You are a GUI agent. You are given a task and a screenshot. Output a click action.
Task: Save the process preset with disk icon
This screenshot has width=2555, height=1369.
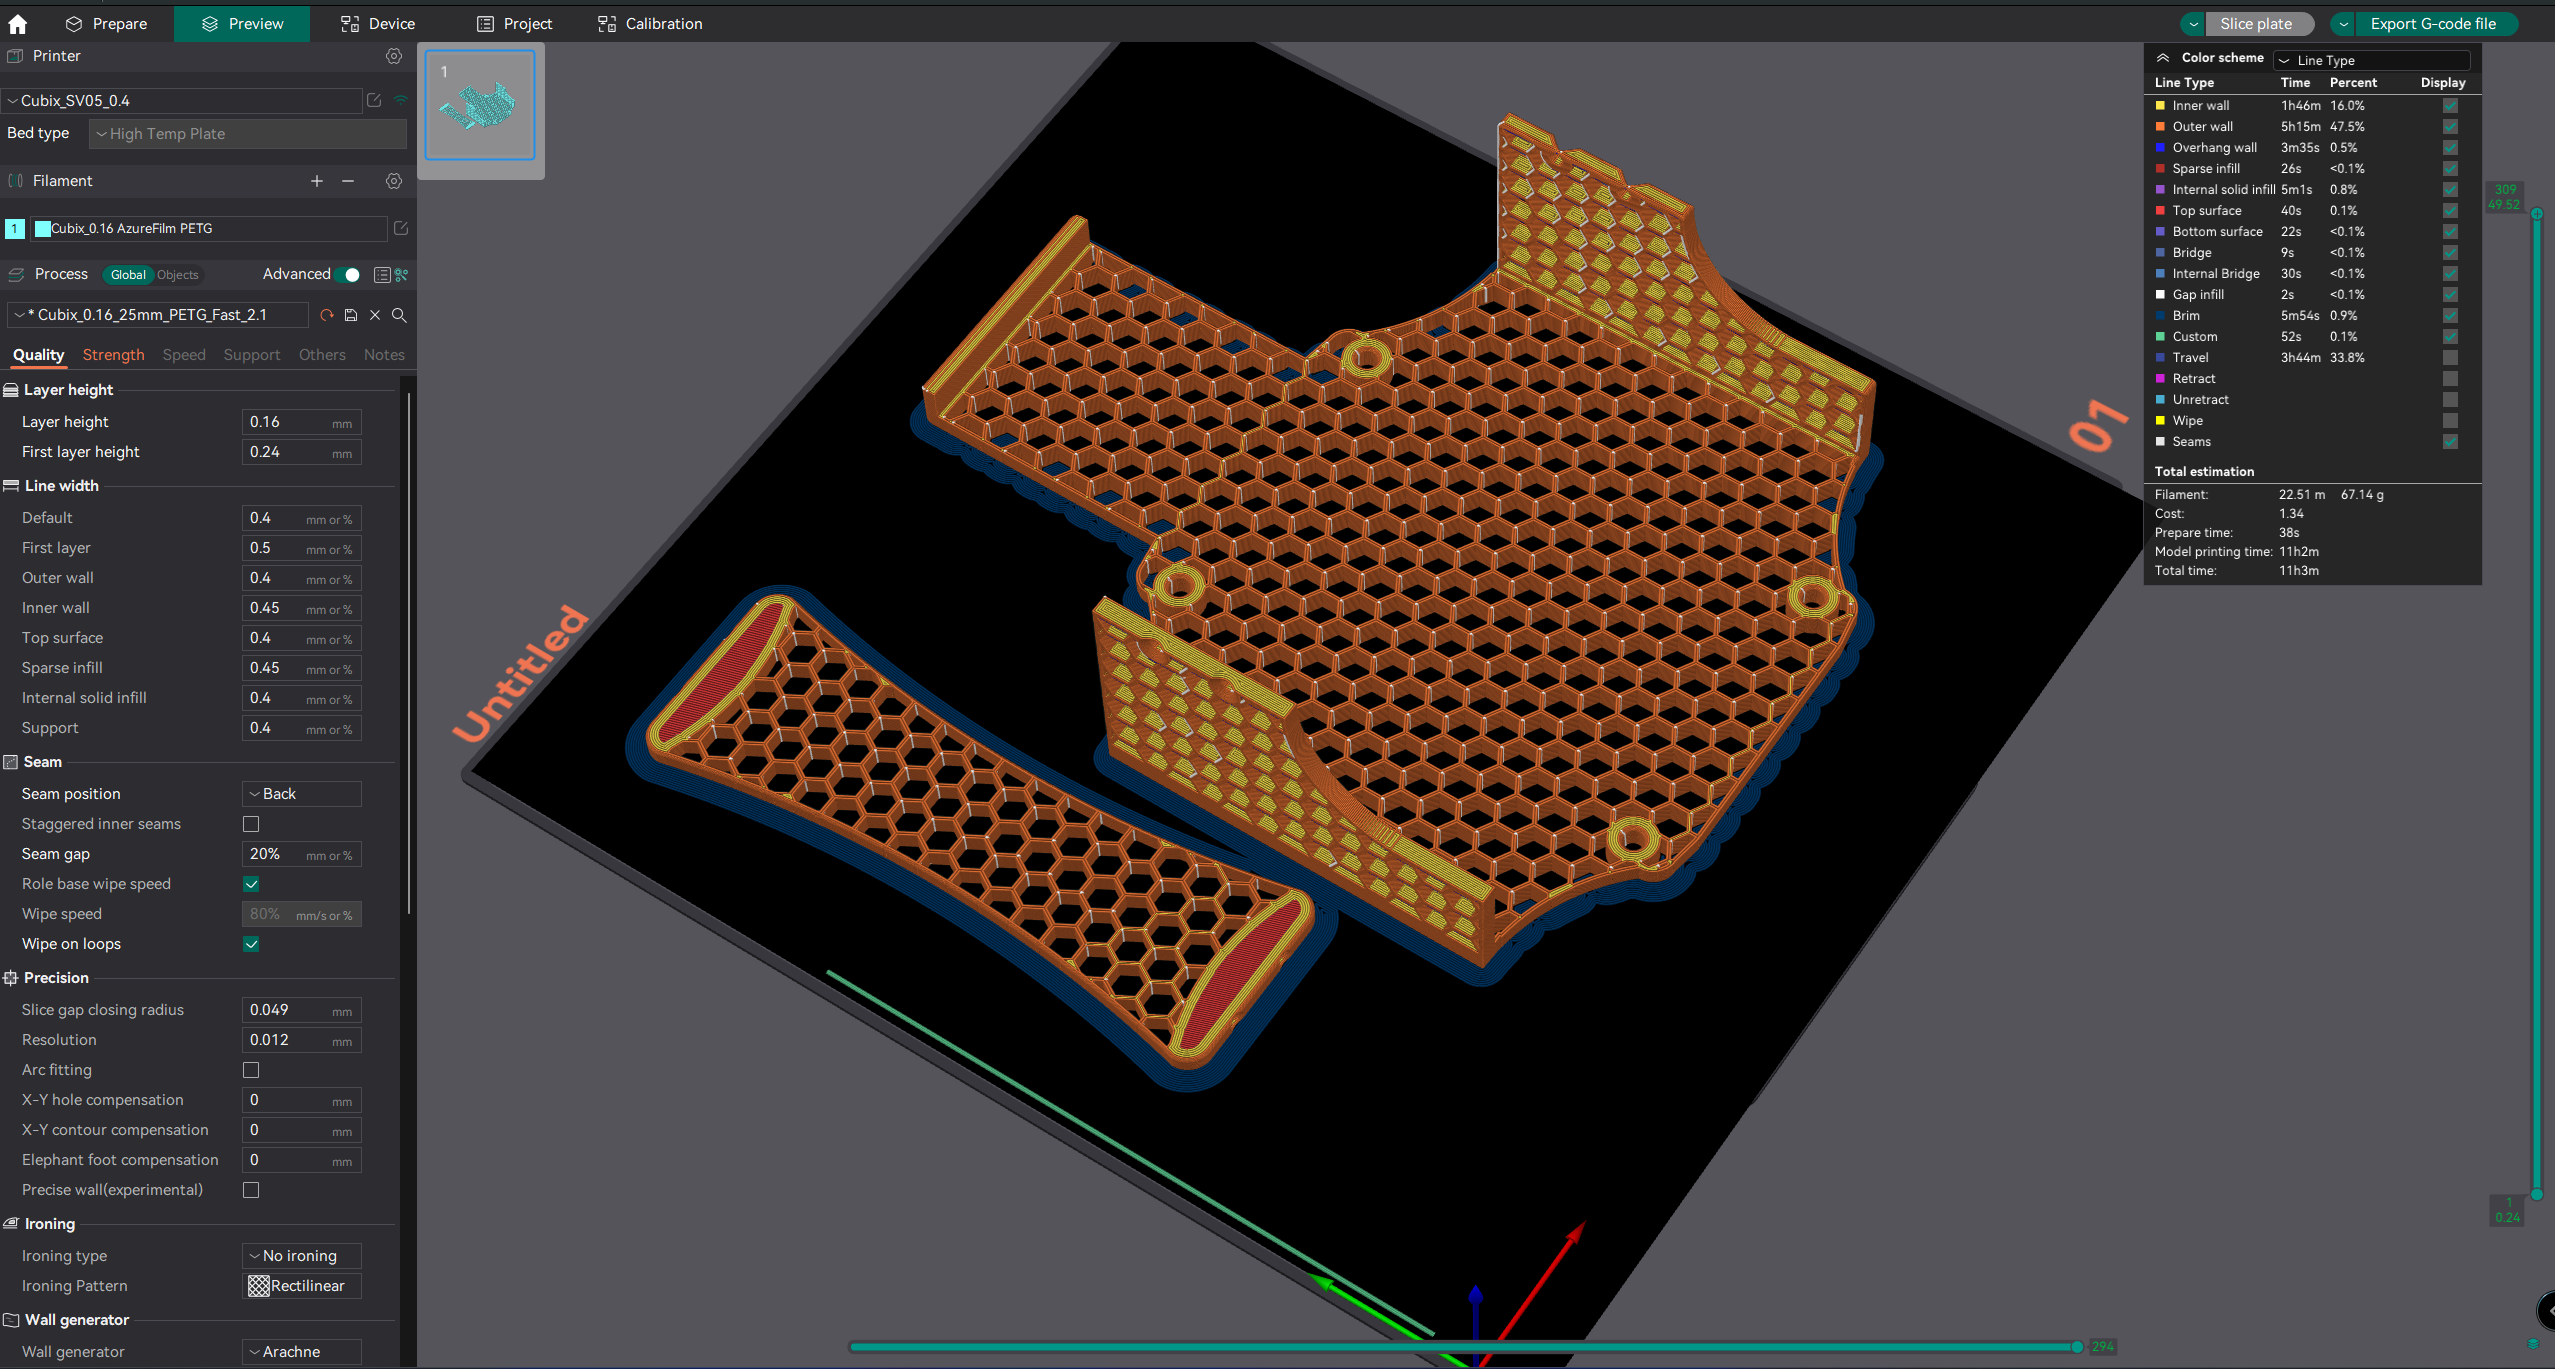[x=351, y=315]
